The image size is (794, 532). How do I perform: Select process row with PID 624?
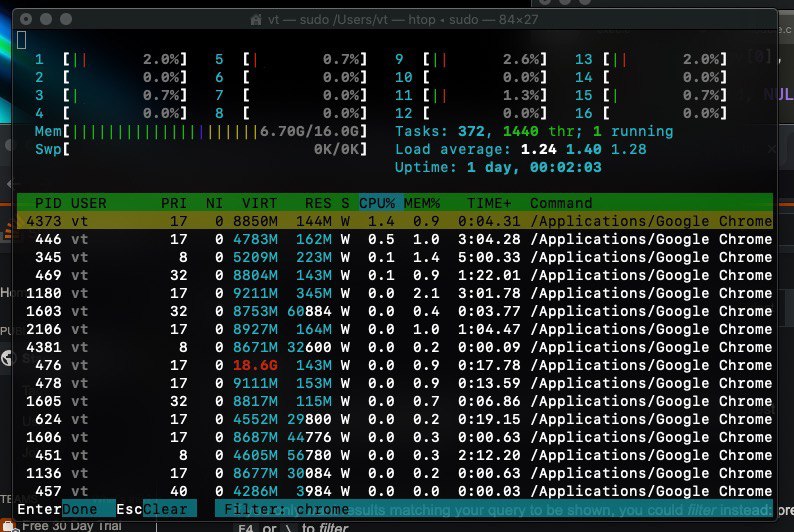click(395, 419)
